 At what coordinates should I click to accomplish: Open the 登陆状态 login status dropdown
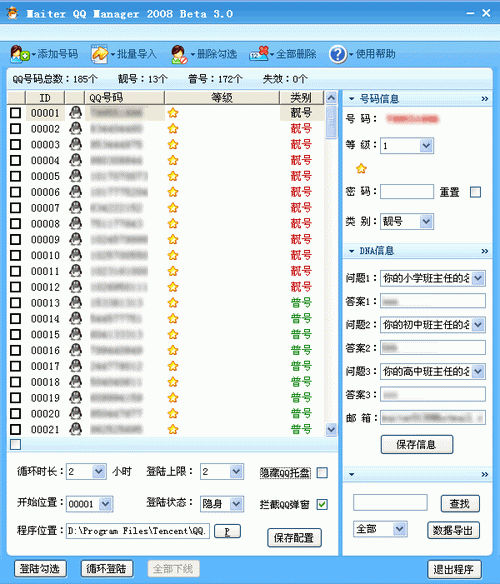236,504
